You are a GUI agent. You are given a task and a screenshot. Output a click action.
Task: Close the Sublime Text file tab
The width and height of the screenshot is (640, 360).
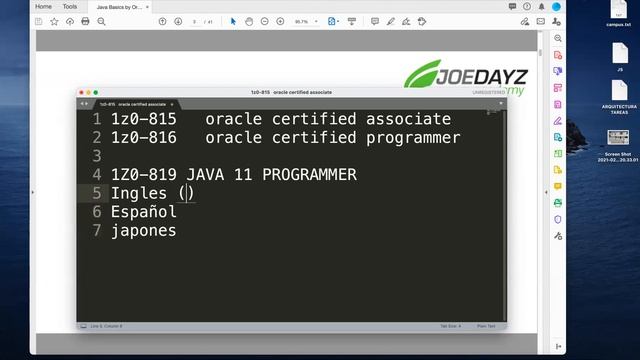pos(172,104)
